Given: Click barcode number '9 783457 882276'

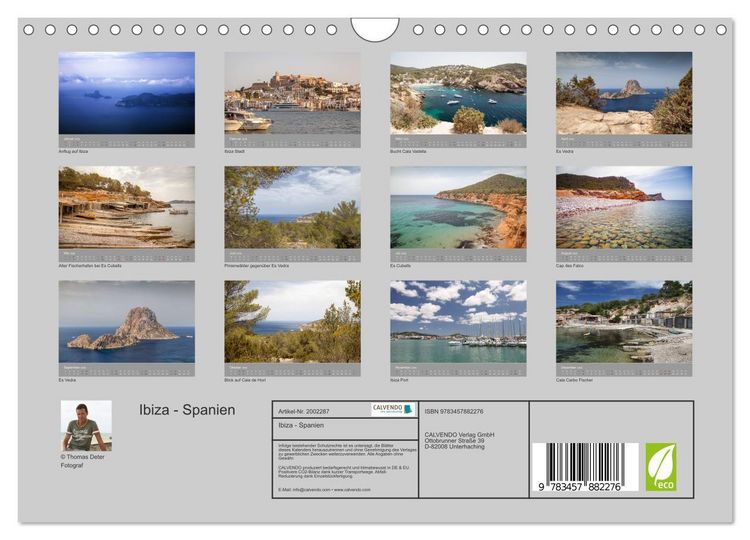Looking at the screenshot, I should point(579,487).
